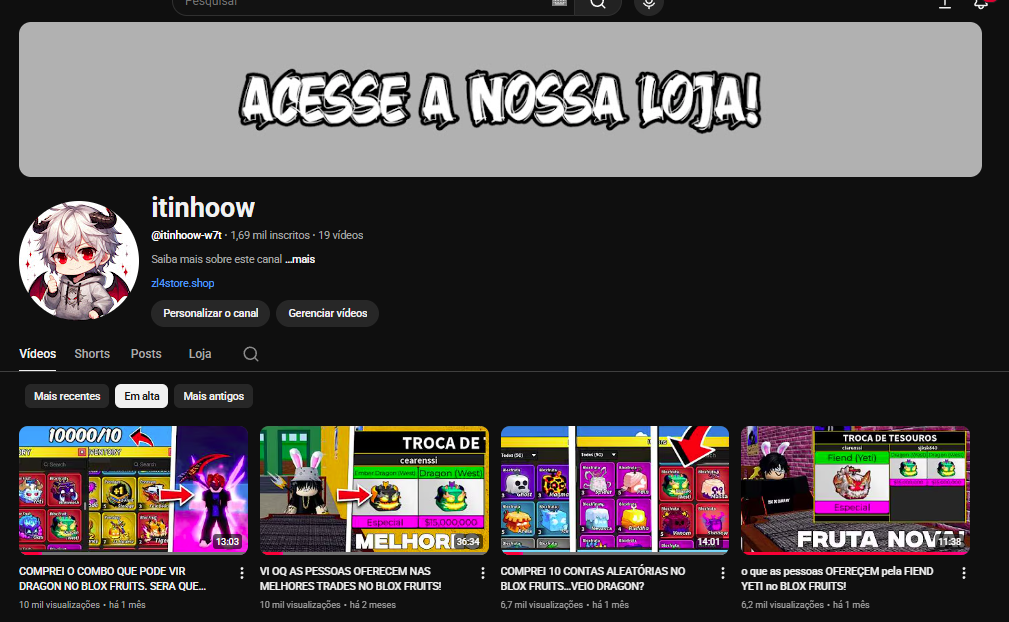The height and width of the screenshot is (622, 1009).
Task: Search channel with magnifier icon next to Loja
Action: 251,354
